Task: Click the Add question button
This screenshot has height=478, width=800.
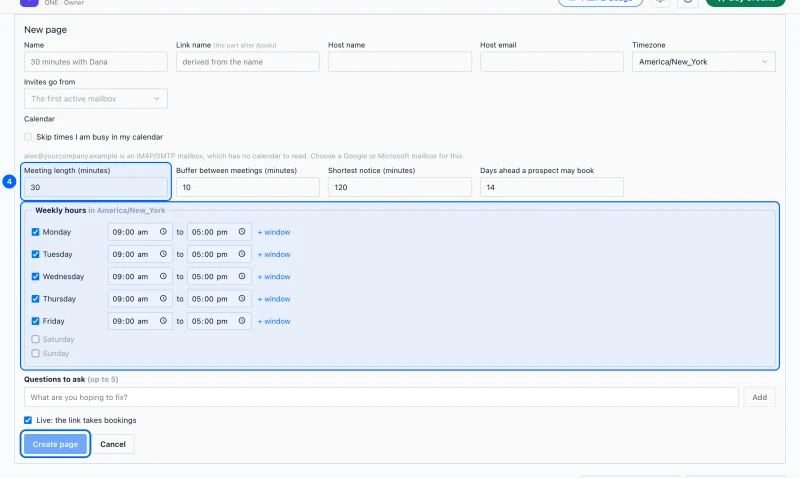Action: tap(759, 397)
